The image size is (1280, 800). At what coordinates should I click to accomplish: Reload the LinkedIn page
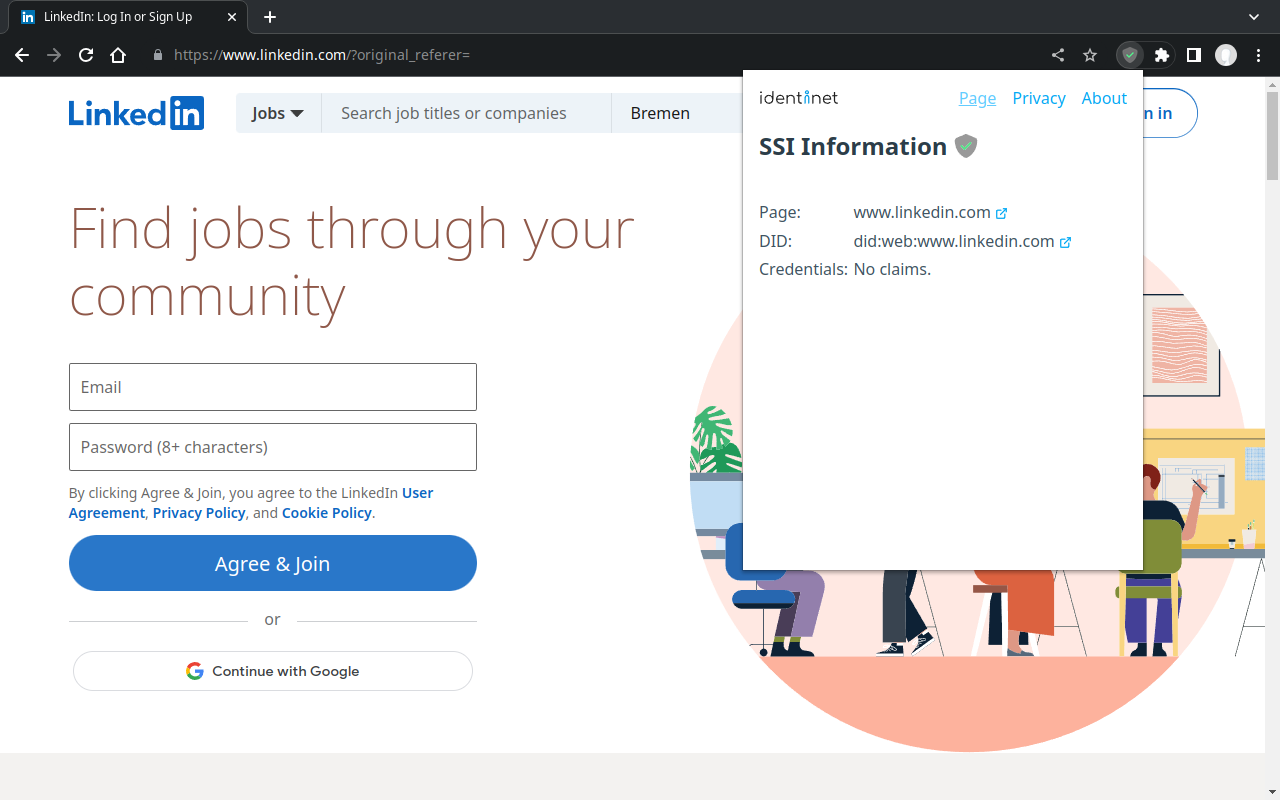(86, 55)
